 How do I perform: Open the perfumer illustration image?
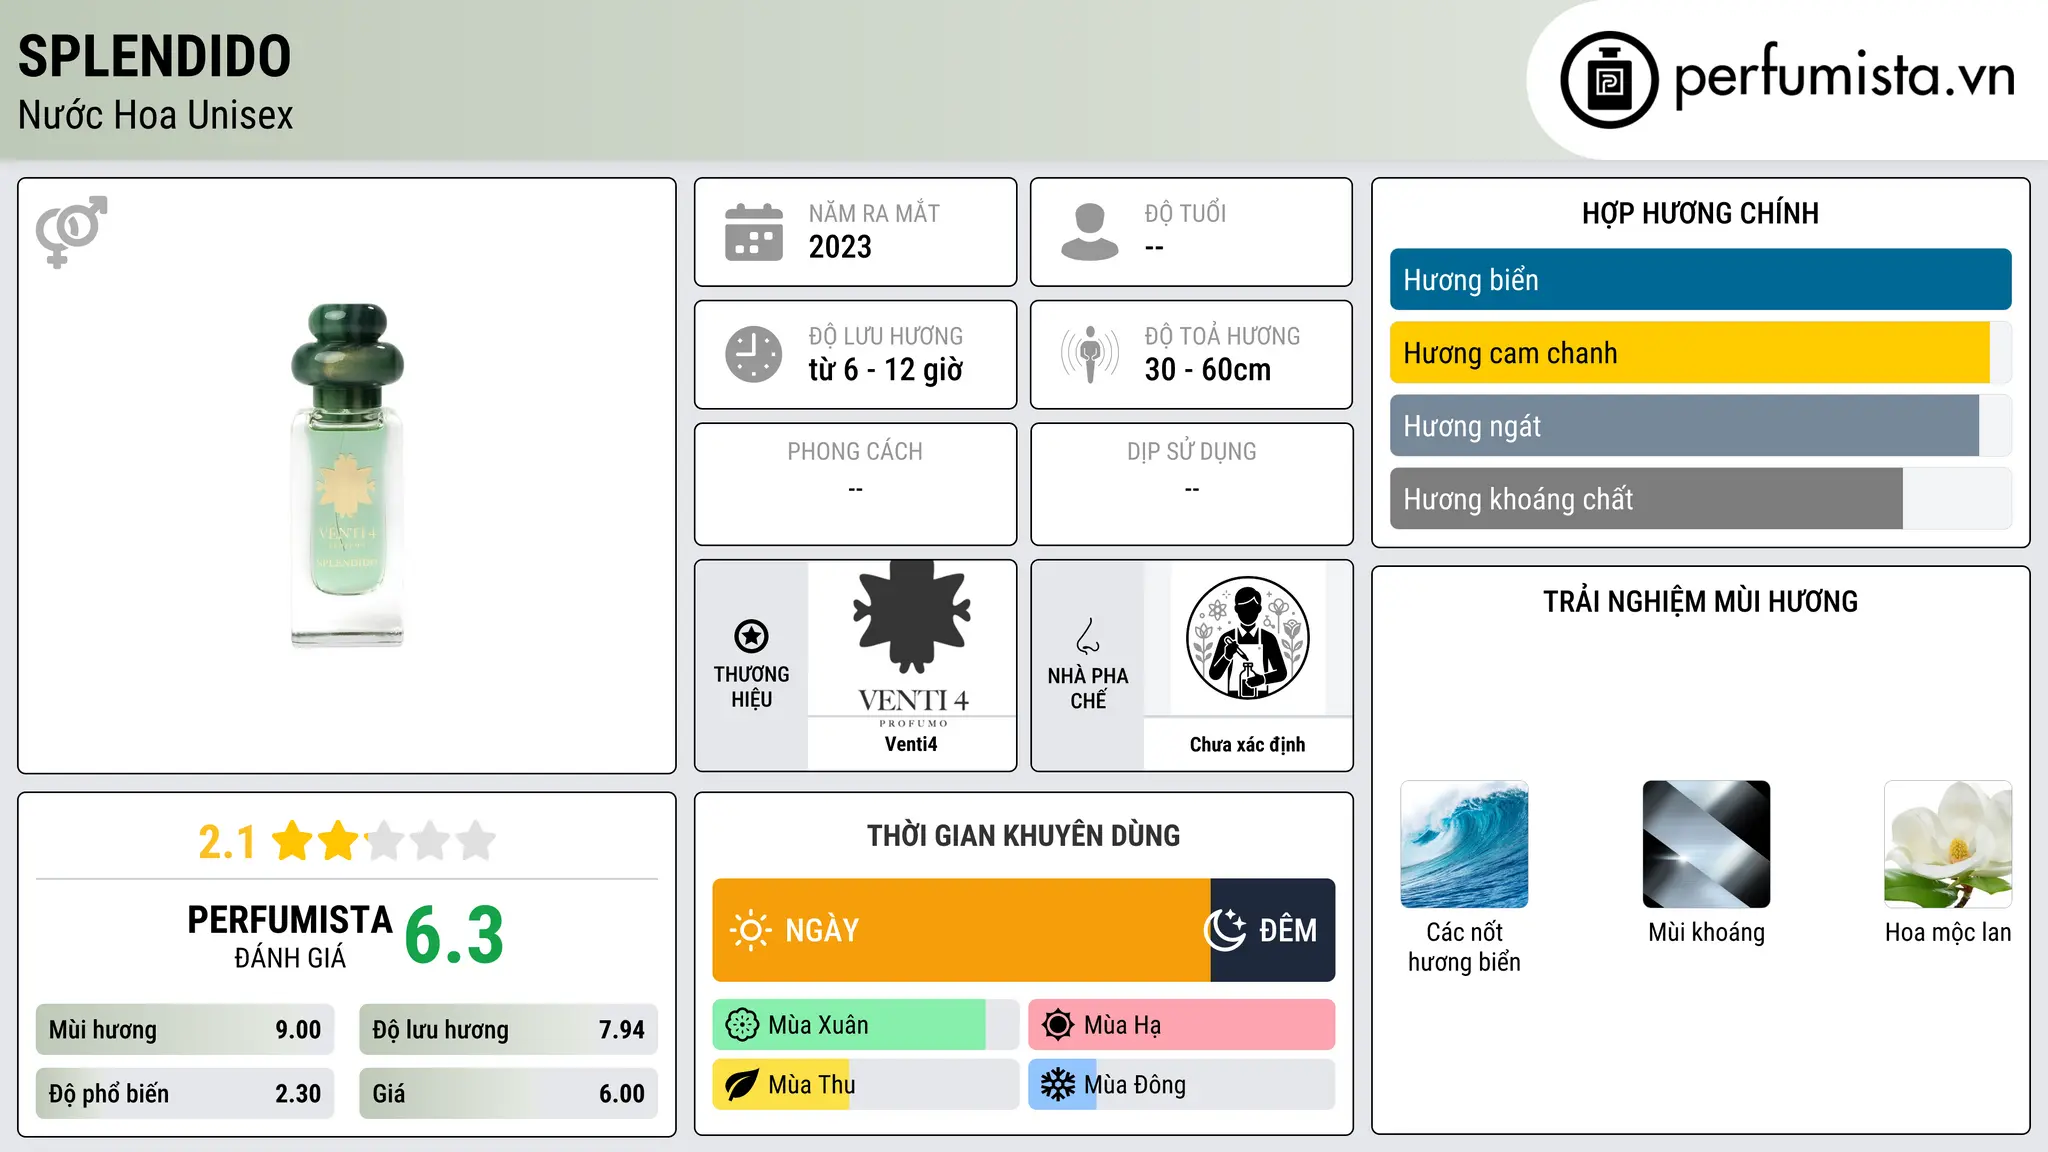[1248, 638]
